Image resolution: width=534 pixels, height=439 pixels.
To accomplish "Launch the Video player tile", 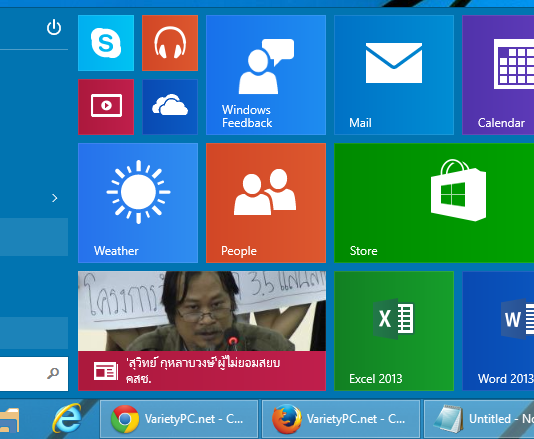I will [106, 107].
